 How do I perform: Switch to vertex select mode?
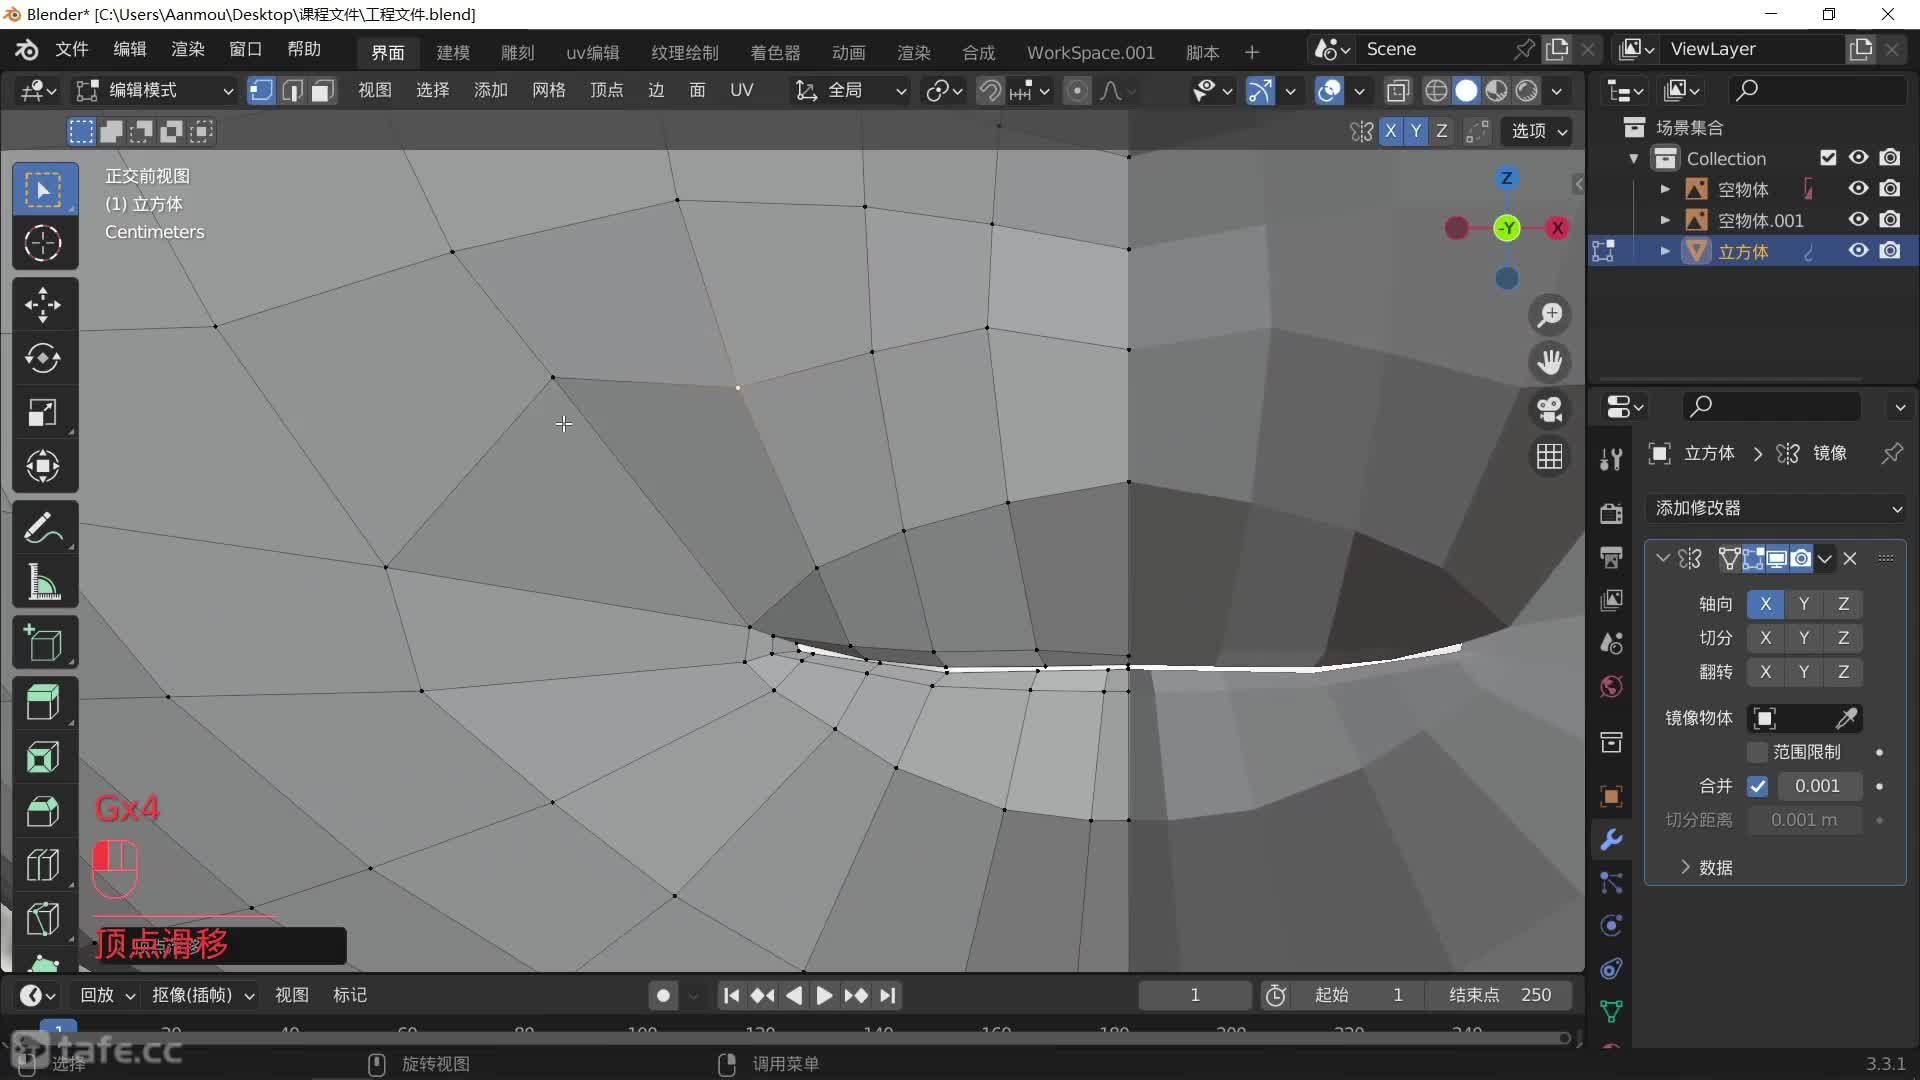[x=261, y=91]
